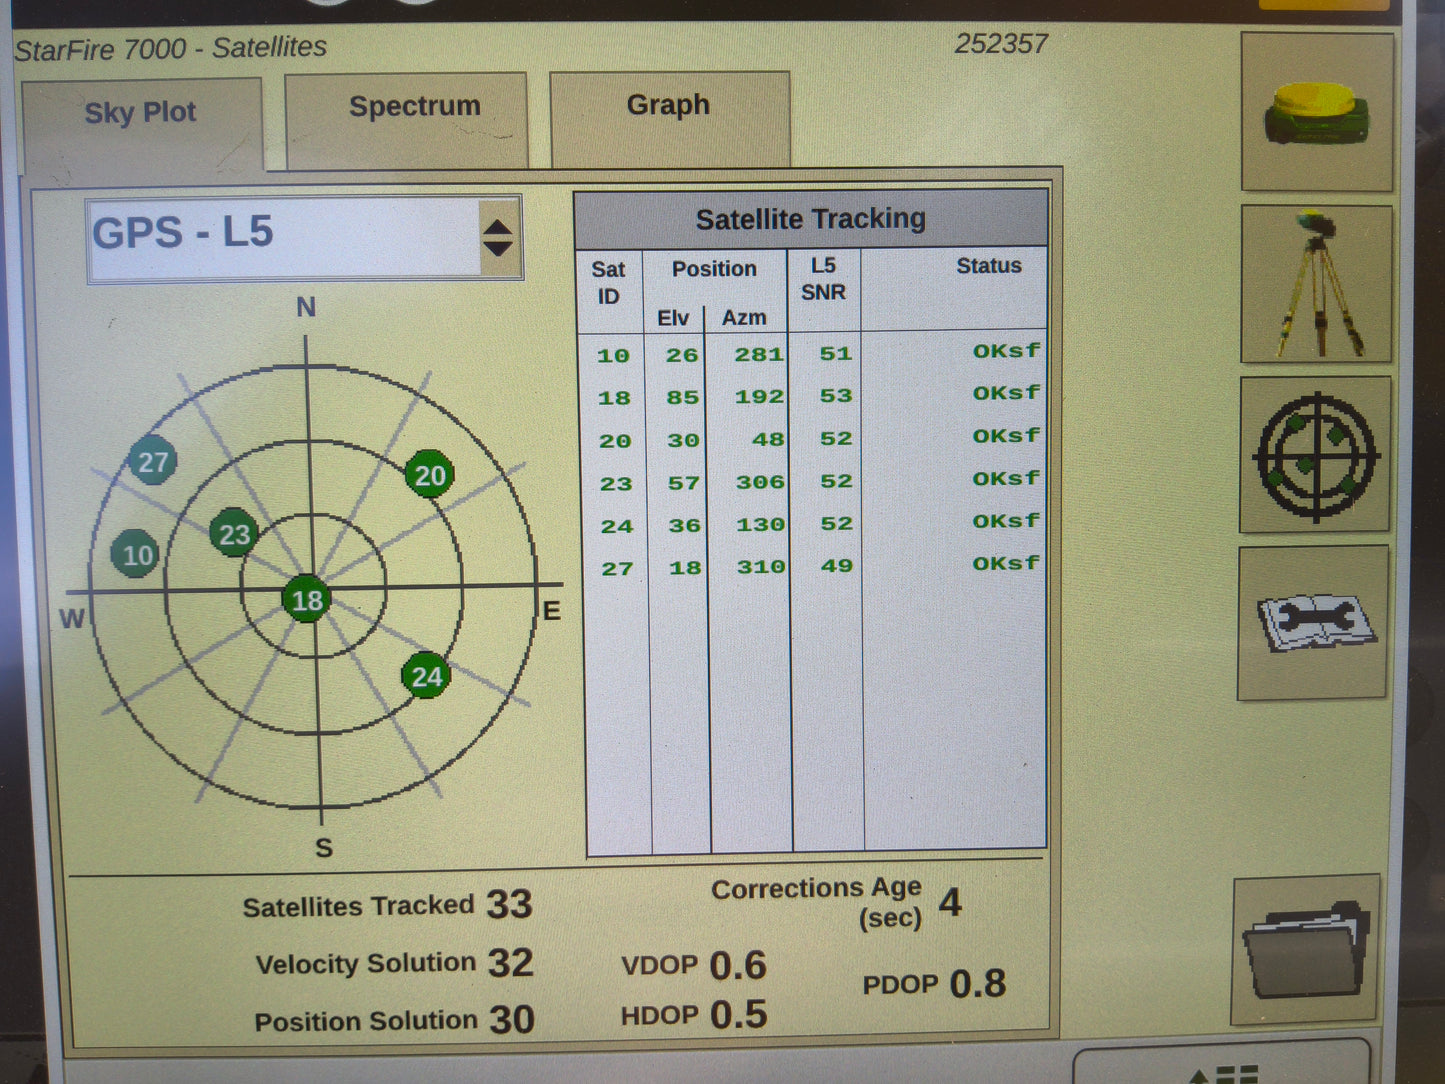Select the L5 SNR column header

pyautogui.click(x=823, y=279)
